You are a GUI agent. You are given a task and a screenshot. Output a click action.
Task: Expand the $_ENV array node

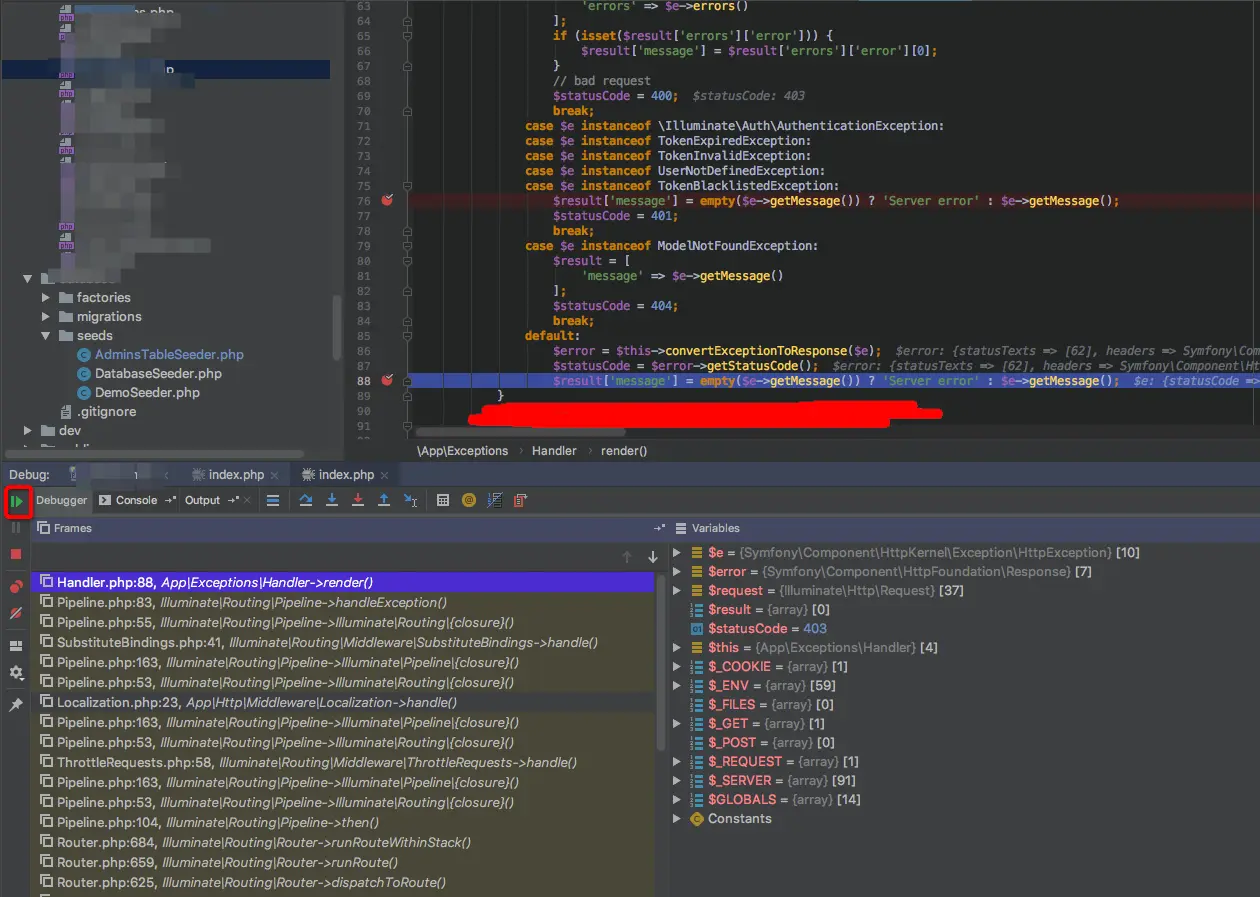(x=677, y=685)
